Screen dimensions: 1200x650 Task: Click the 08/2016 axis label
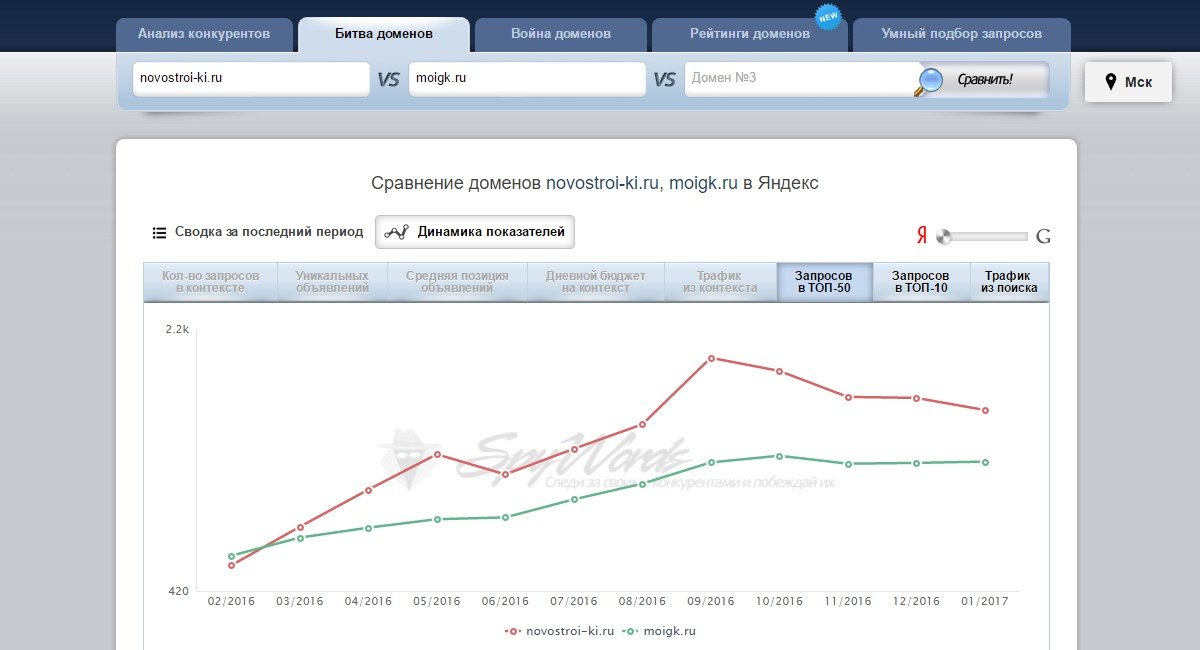click(x=642, y=601)
